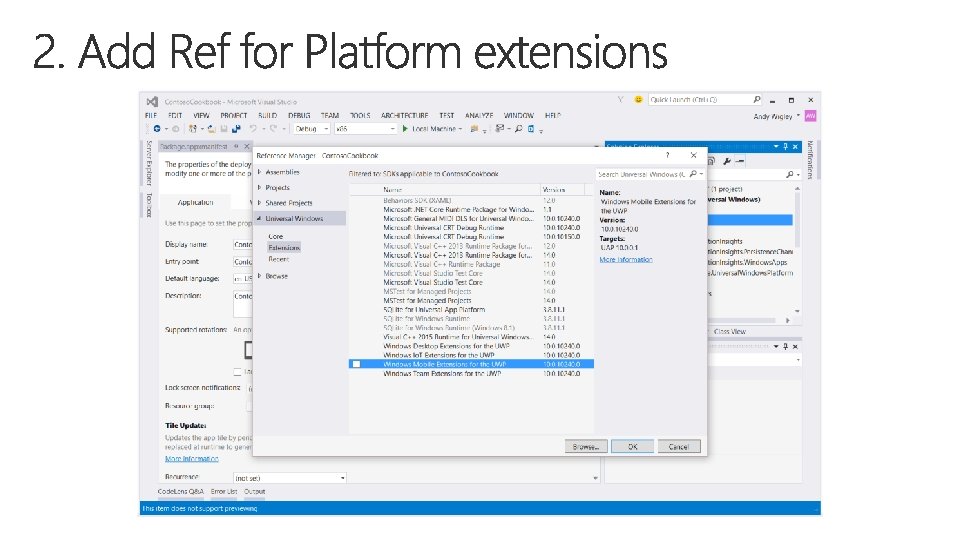
Task: Expand the Projects node in Reference Manager
Action: pyautogui.click(x=260, y=187)
